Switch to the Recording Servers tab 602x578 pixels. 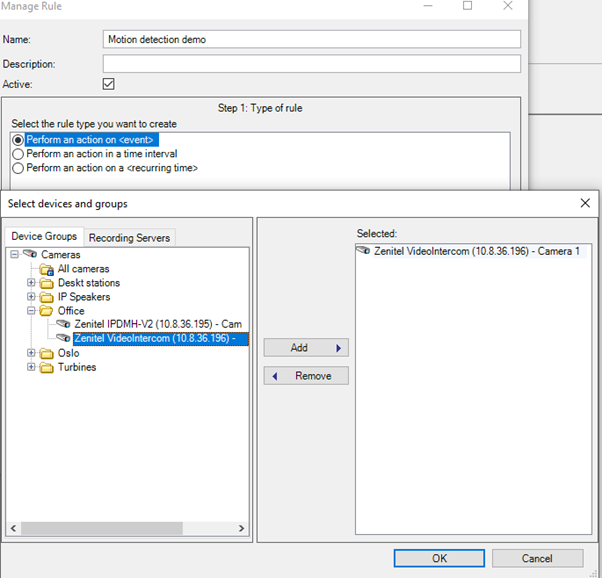pos(129,238)
